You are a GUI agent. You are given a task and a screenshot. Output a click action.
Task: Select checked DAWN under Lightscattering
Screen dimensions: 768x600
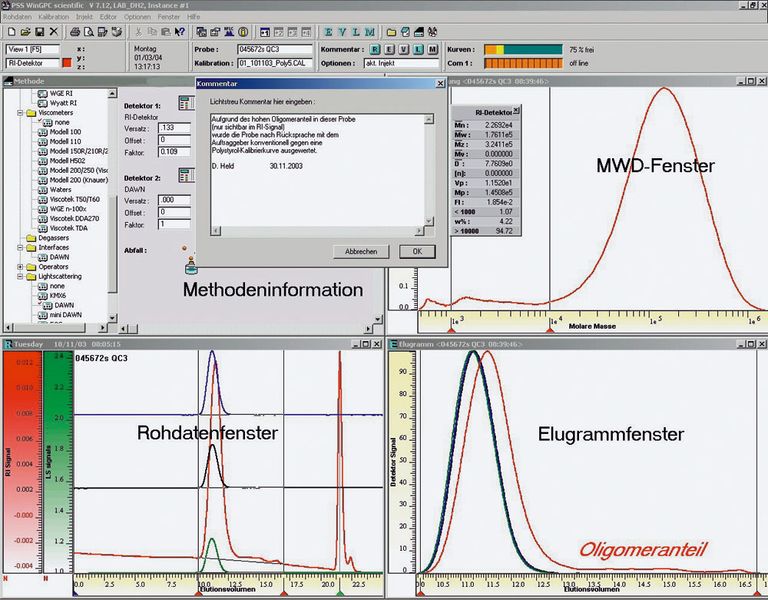pos(64,305)
